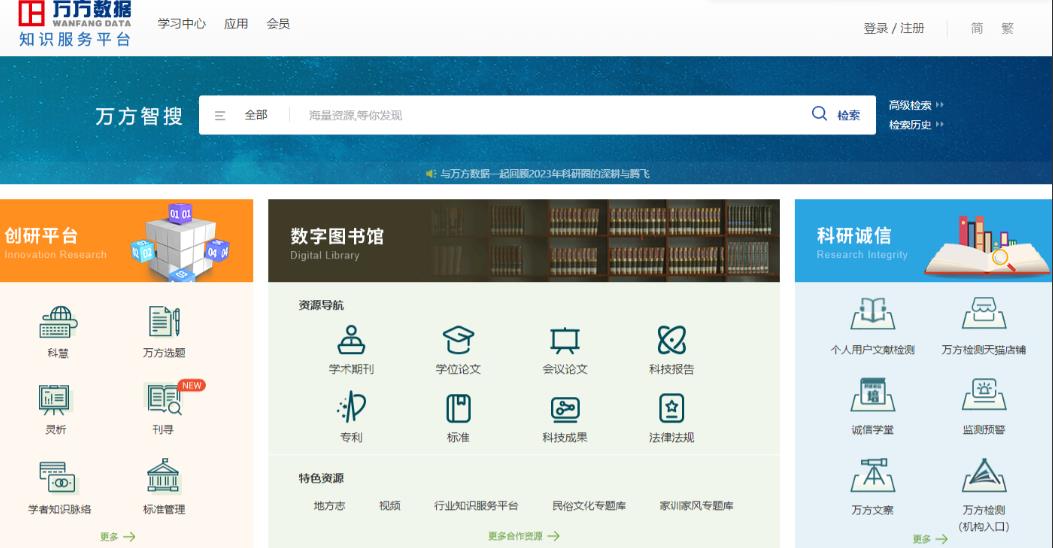This screenshot has width=1053, height=548.
Task: Open the 学术期刊 resource icon
Action: pos(351,340)
